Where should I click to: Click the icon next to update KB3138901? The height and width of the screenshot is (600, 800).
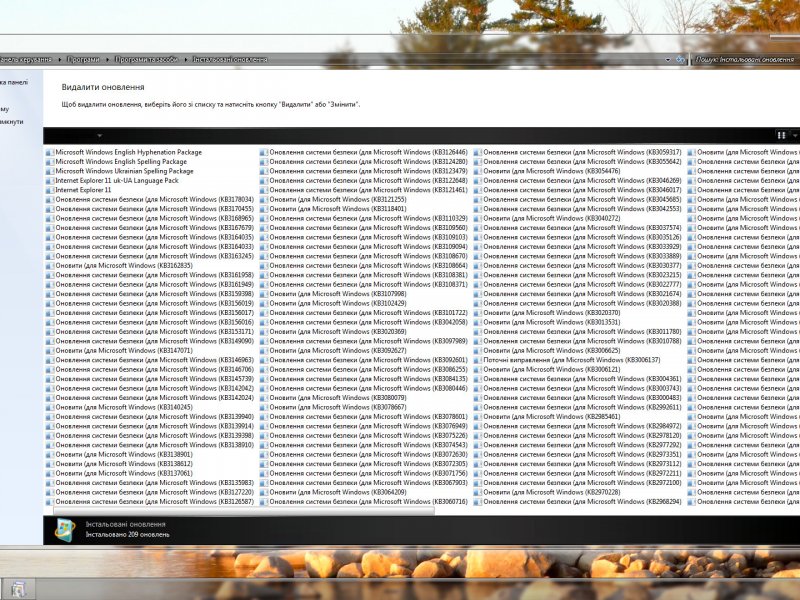[50, 454]
